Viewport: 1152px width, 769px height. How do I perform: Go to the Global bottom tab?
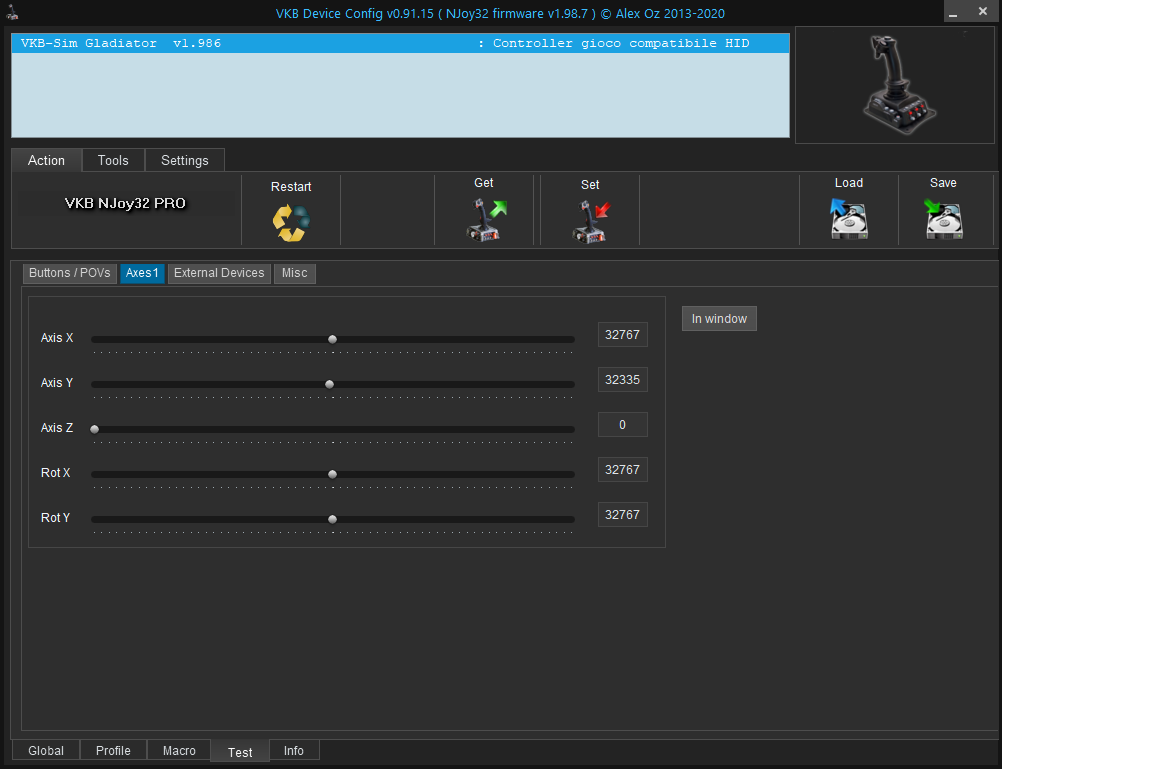click(46, 751)
